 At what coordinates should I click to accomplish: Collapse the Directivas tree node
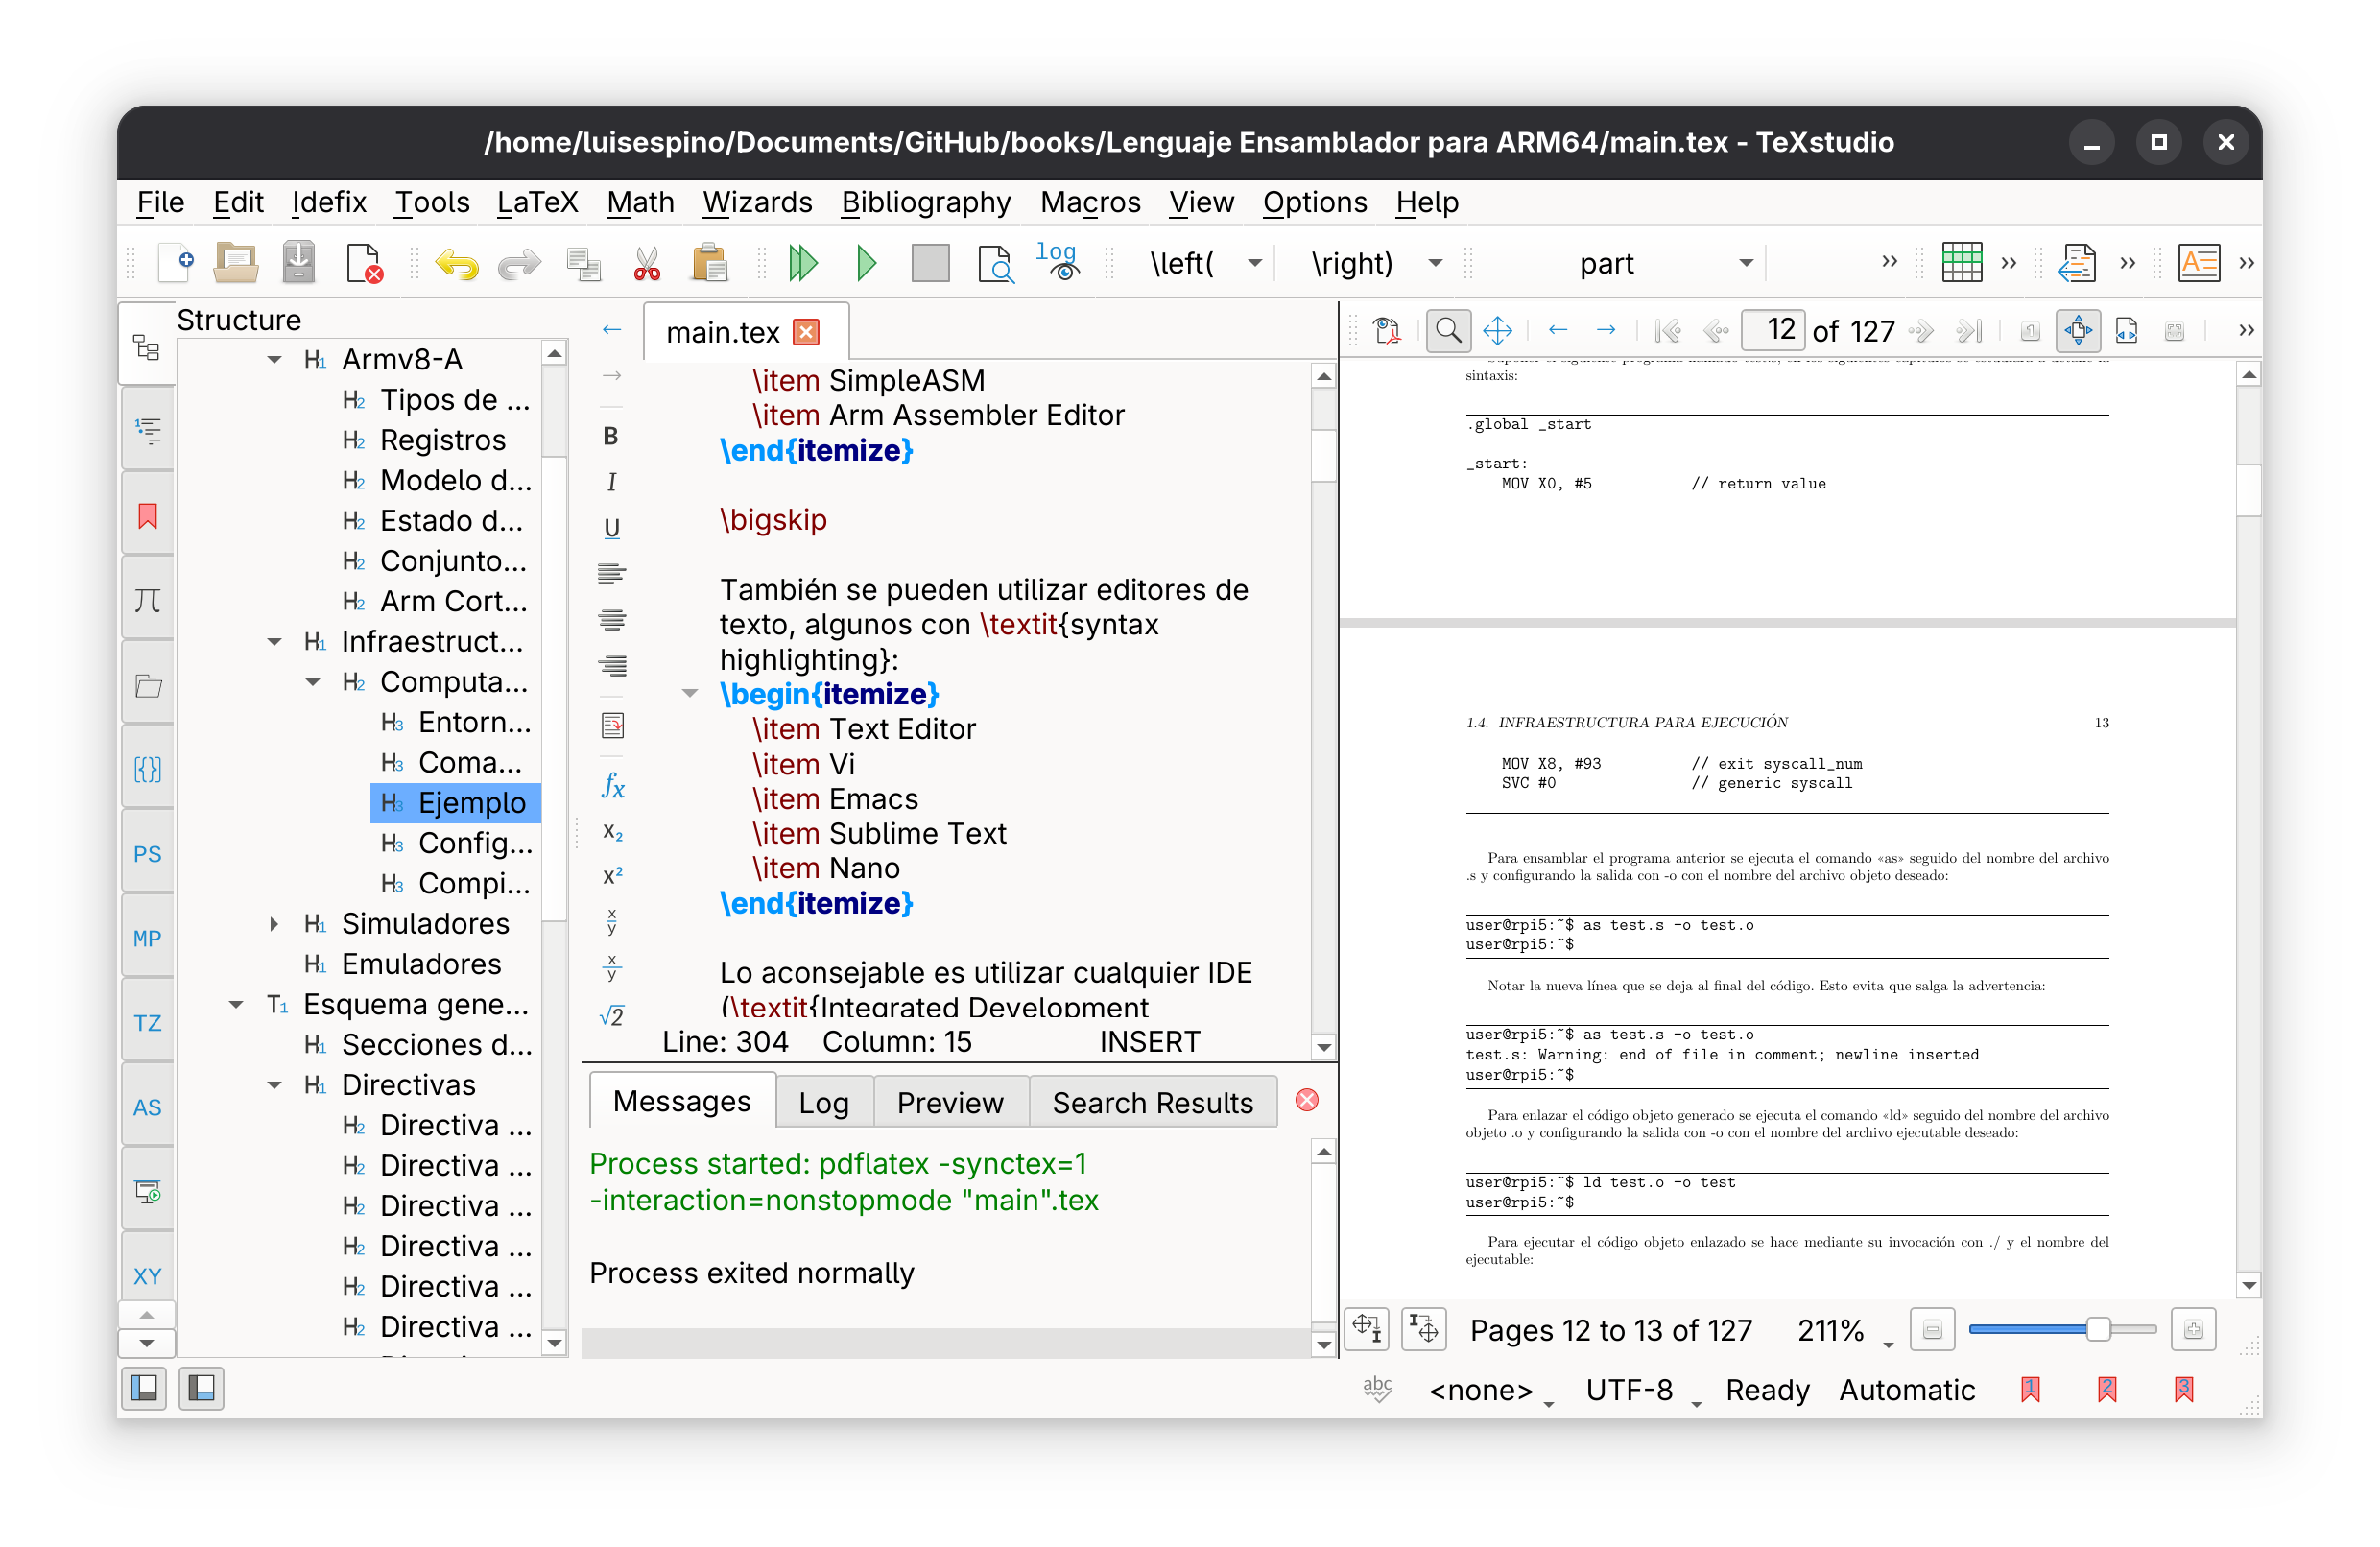pos(274,1085)
